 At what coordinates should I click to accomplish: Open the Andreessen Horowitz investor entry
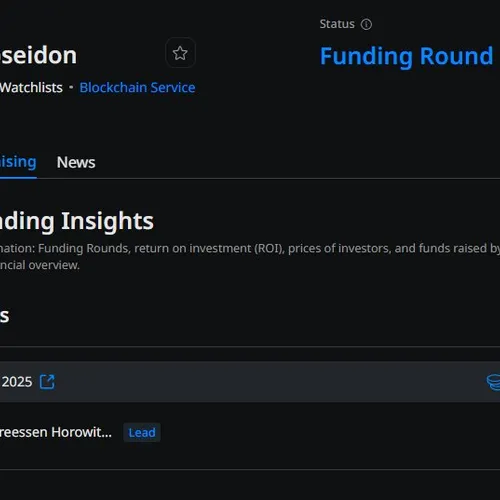[x=56, y=432]
